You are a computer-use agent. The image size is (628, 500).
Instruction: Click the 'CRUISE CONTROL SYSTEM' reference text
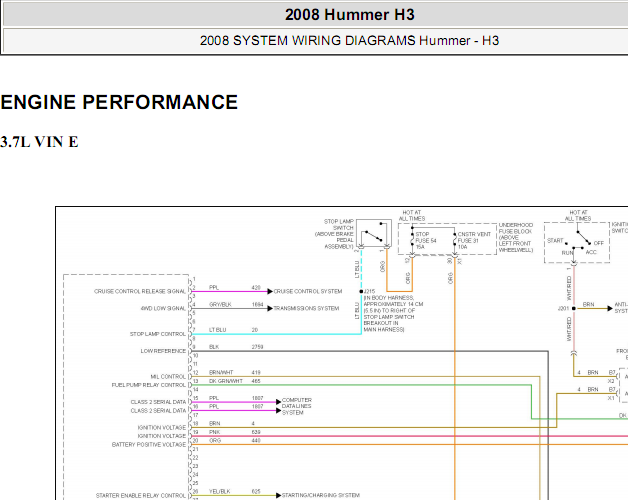pos(308,291)
